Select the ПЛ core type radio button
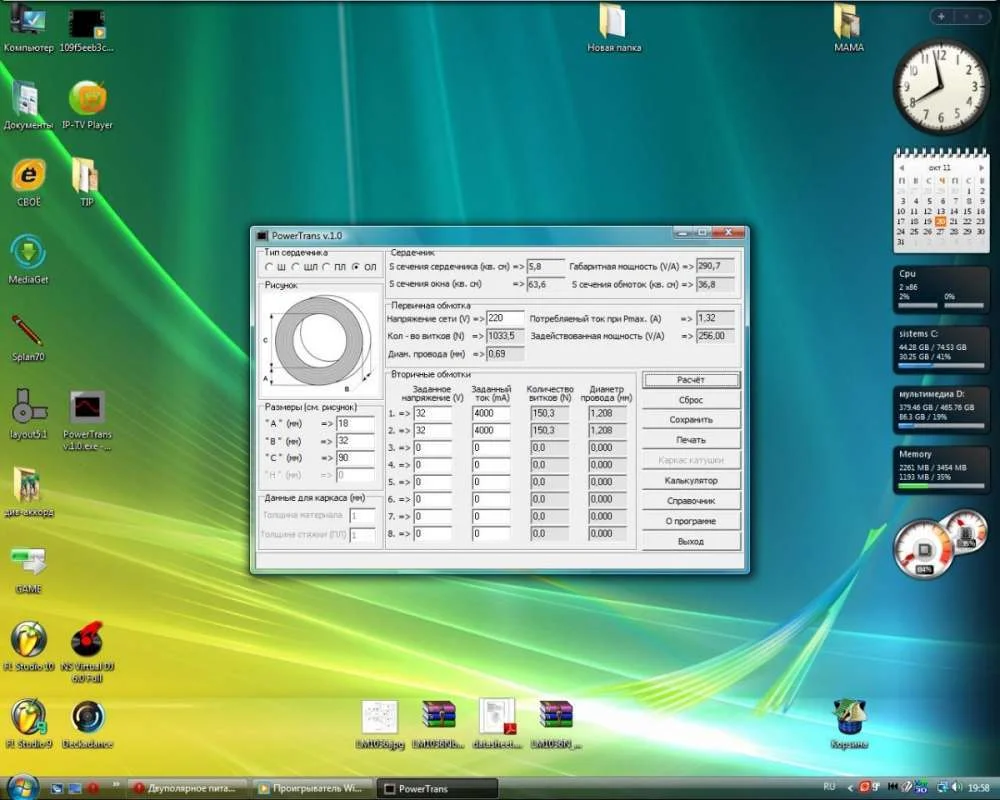This screenshot has width=1000, height=800. (x=326, y=267)
